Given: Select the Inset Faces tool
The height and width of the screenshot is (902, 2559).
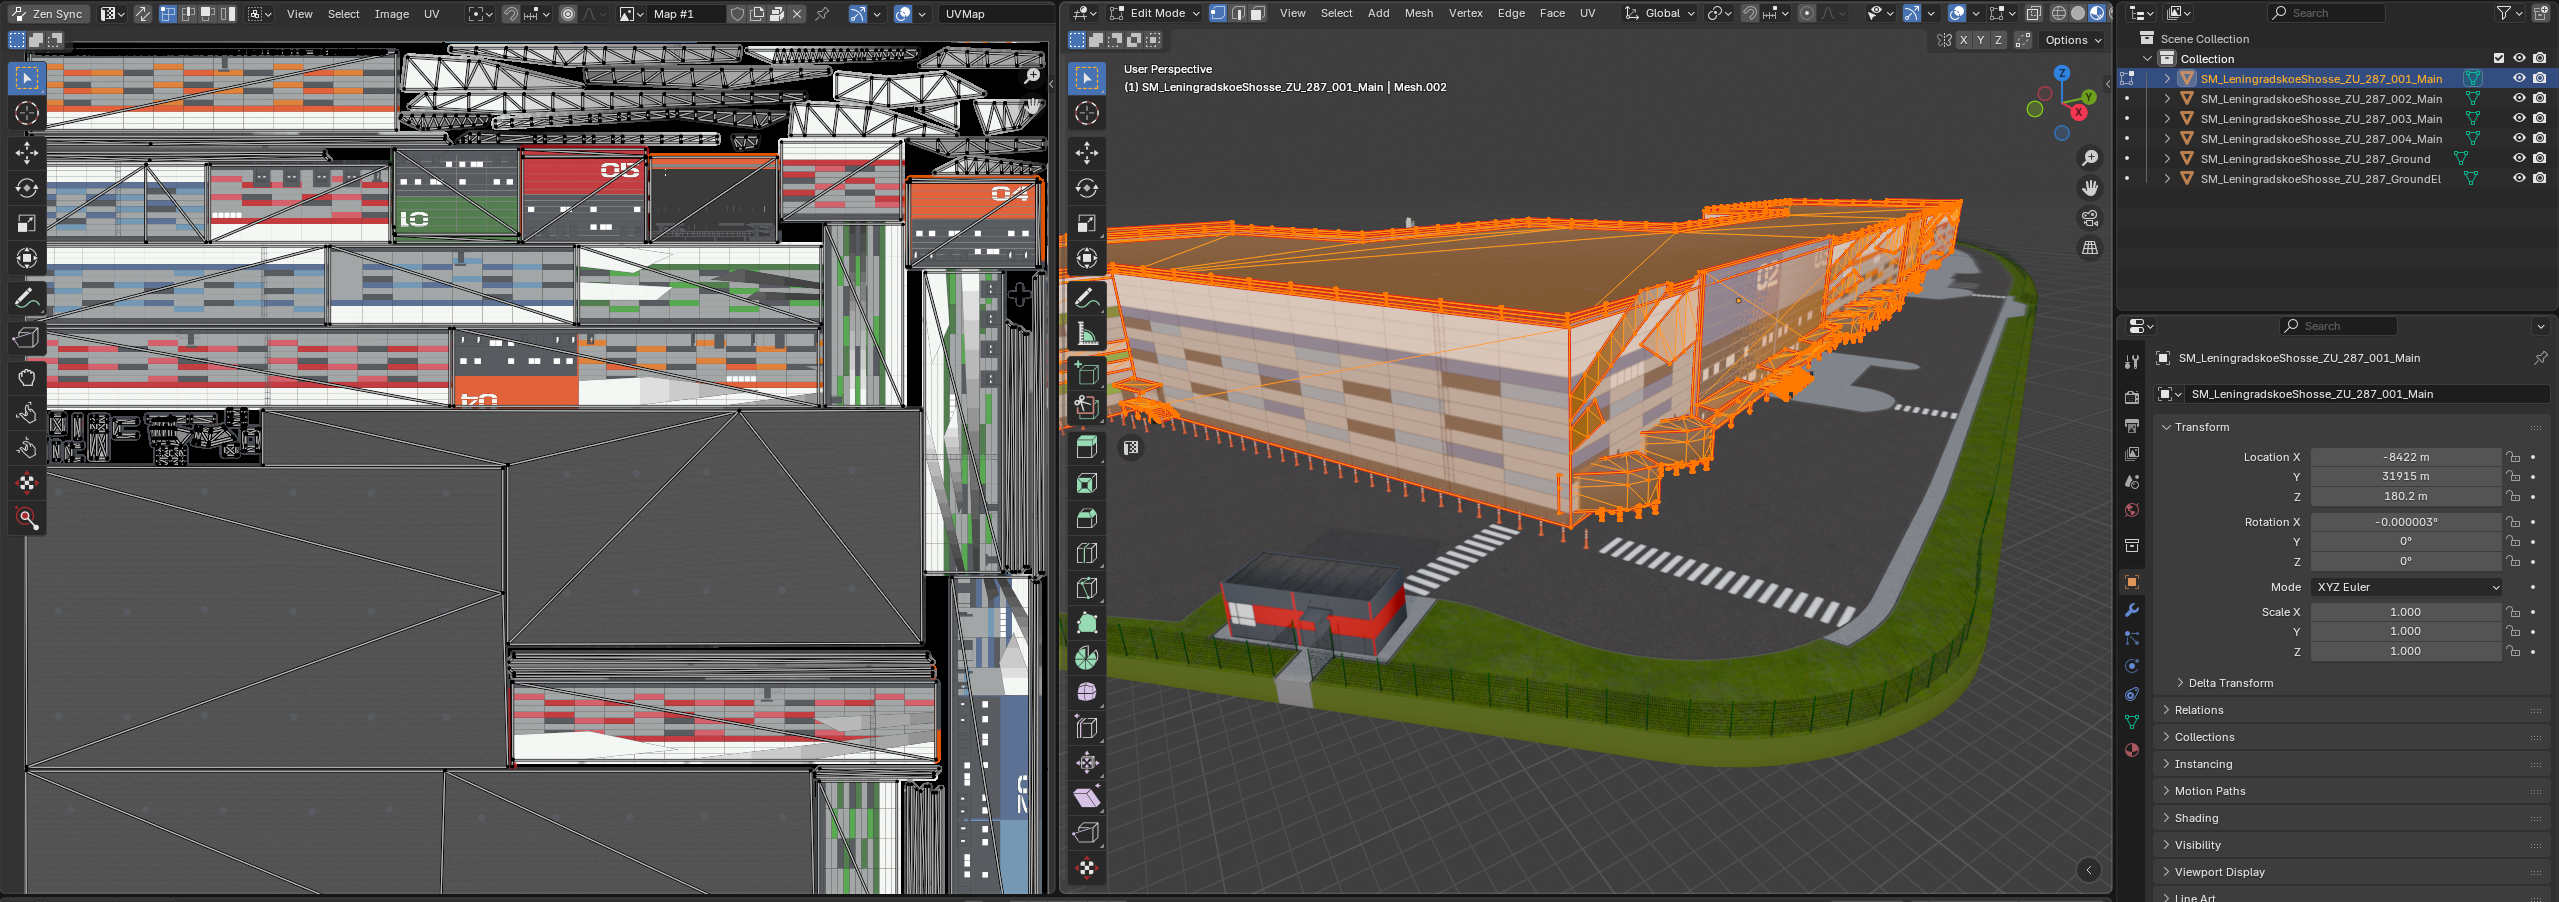Looking at the screenshot, I should [1087, 484].
